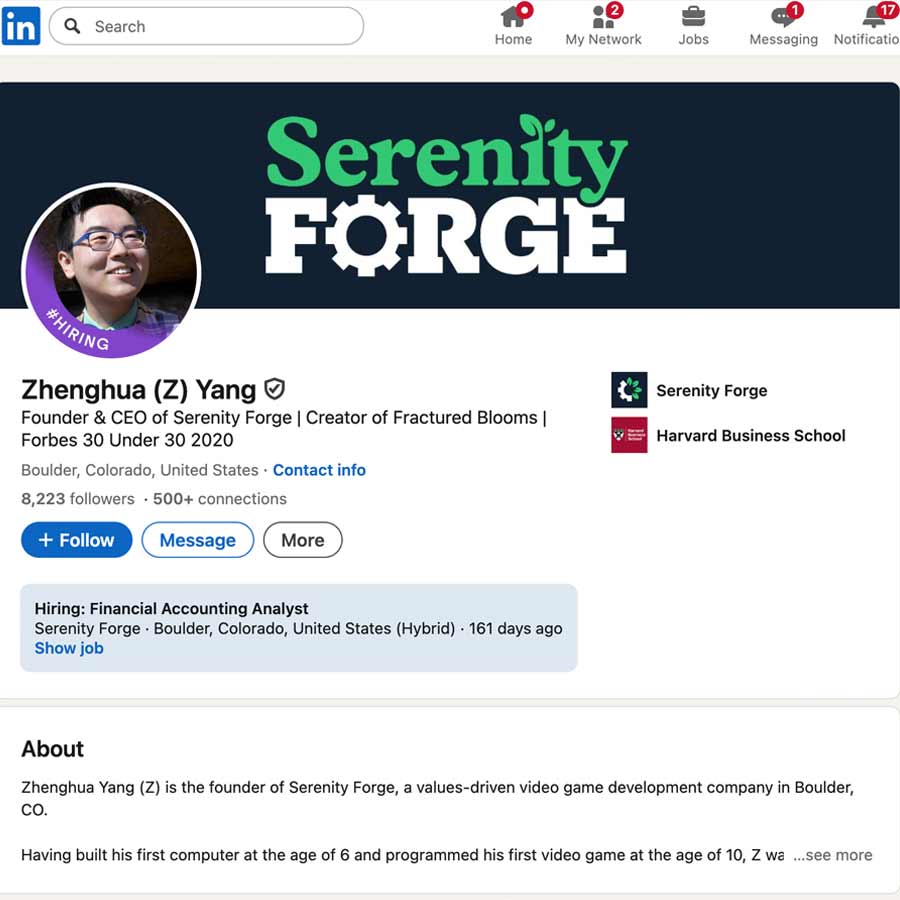The height and width of the screenshot is (900, 900).
Task: Open the Notifications bell icon
Action: coord(875,17)
